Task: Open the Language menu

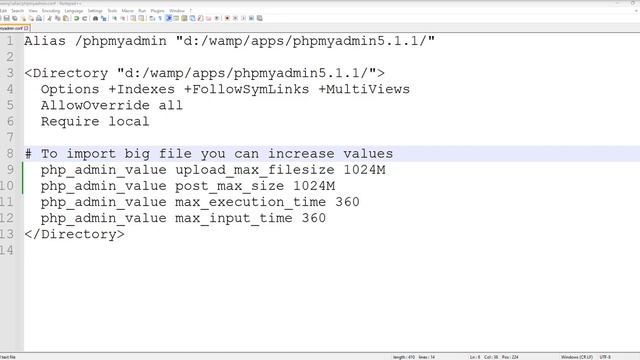Action: click(74, 11)
